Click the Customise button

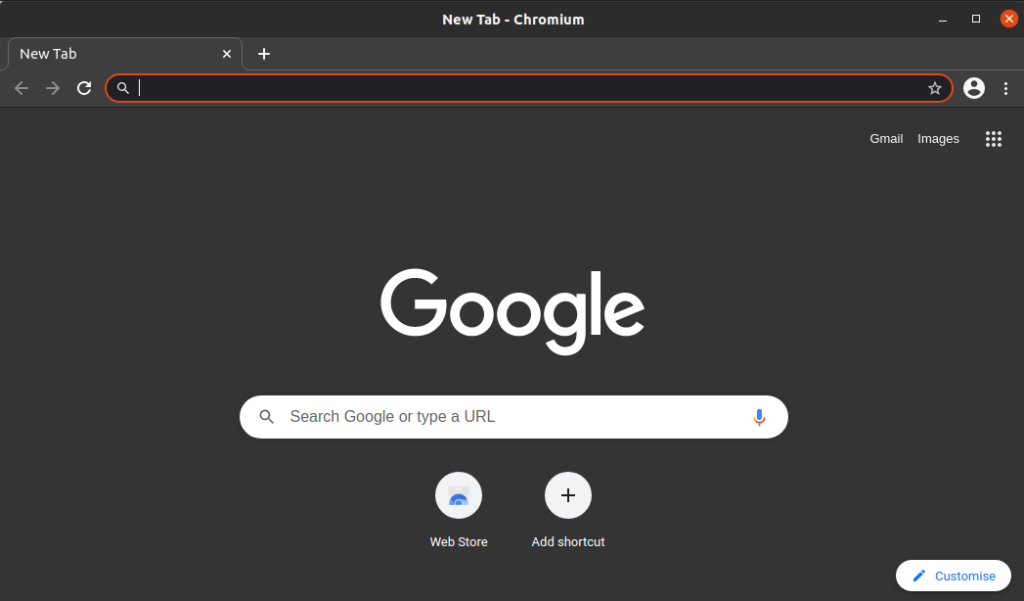953,576
